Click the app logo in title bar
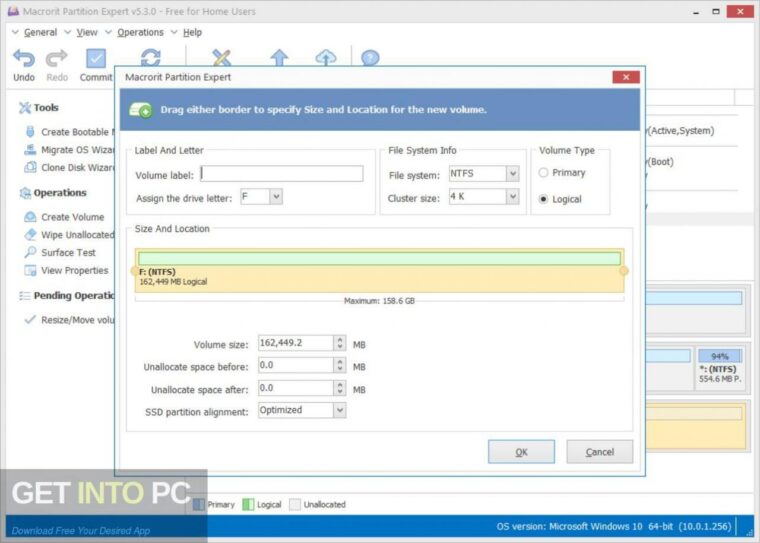 tap(13, 11)
